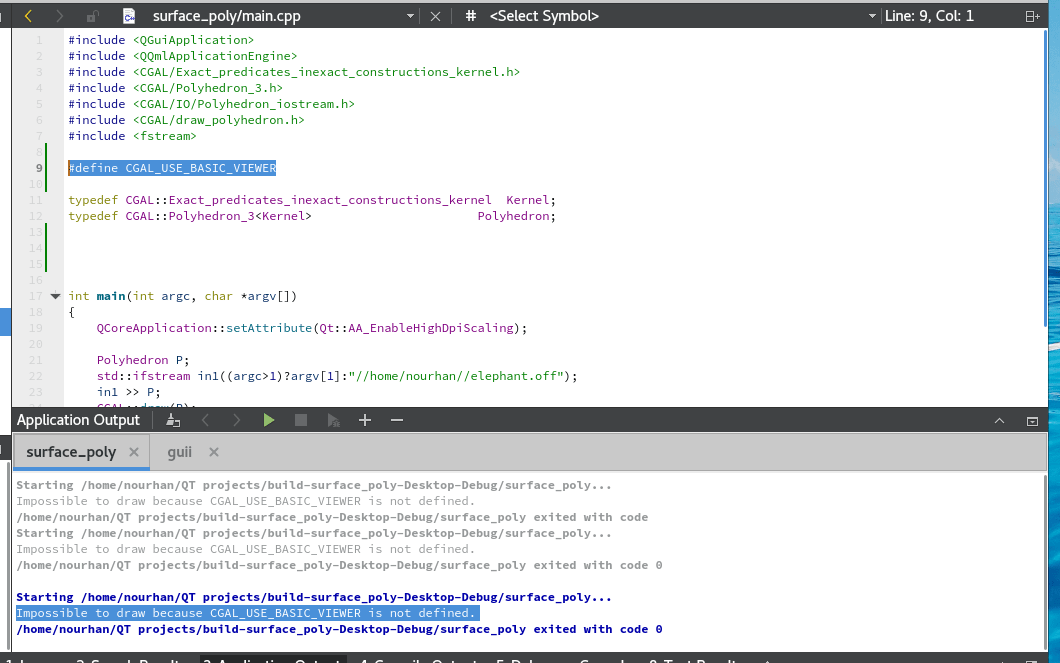
Task: Zoom out output text with the minus icon
Action: click(397, 420)
